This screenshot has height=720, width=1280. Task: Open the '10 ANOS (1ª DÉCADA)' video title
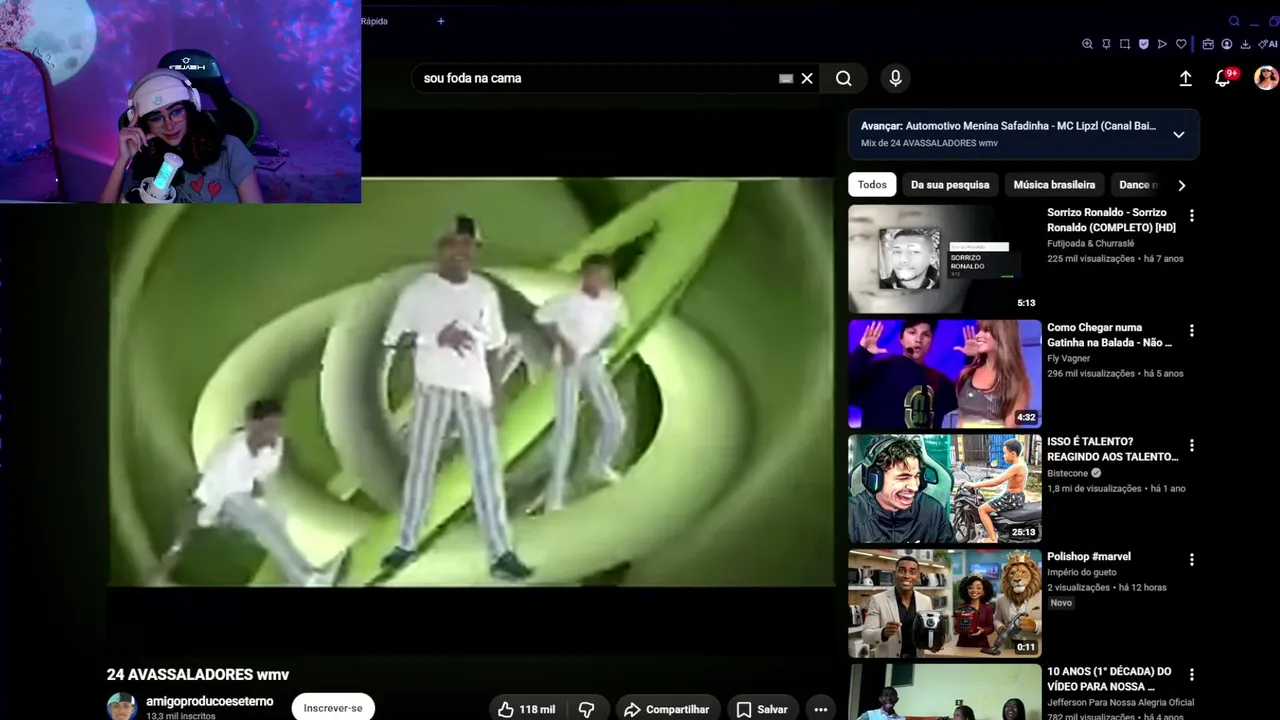tap(1109, 679)
